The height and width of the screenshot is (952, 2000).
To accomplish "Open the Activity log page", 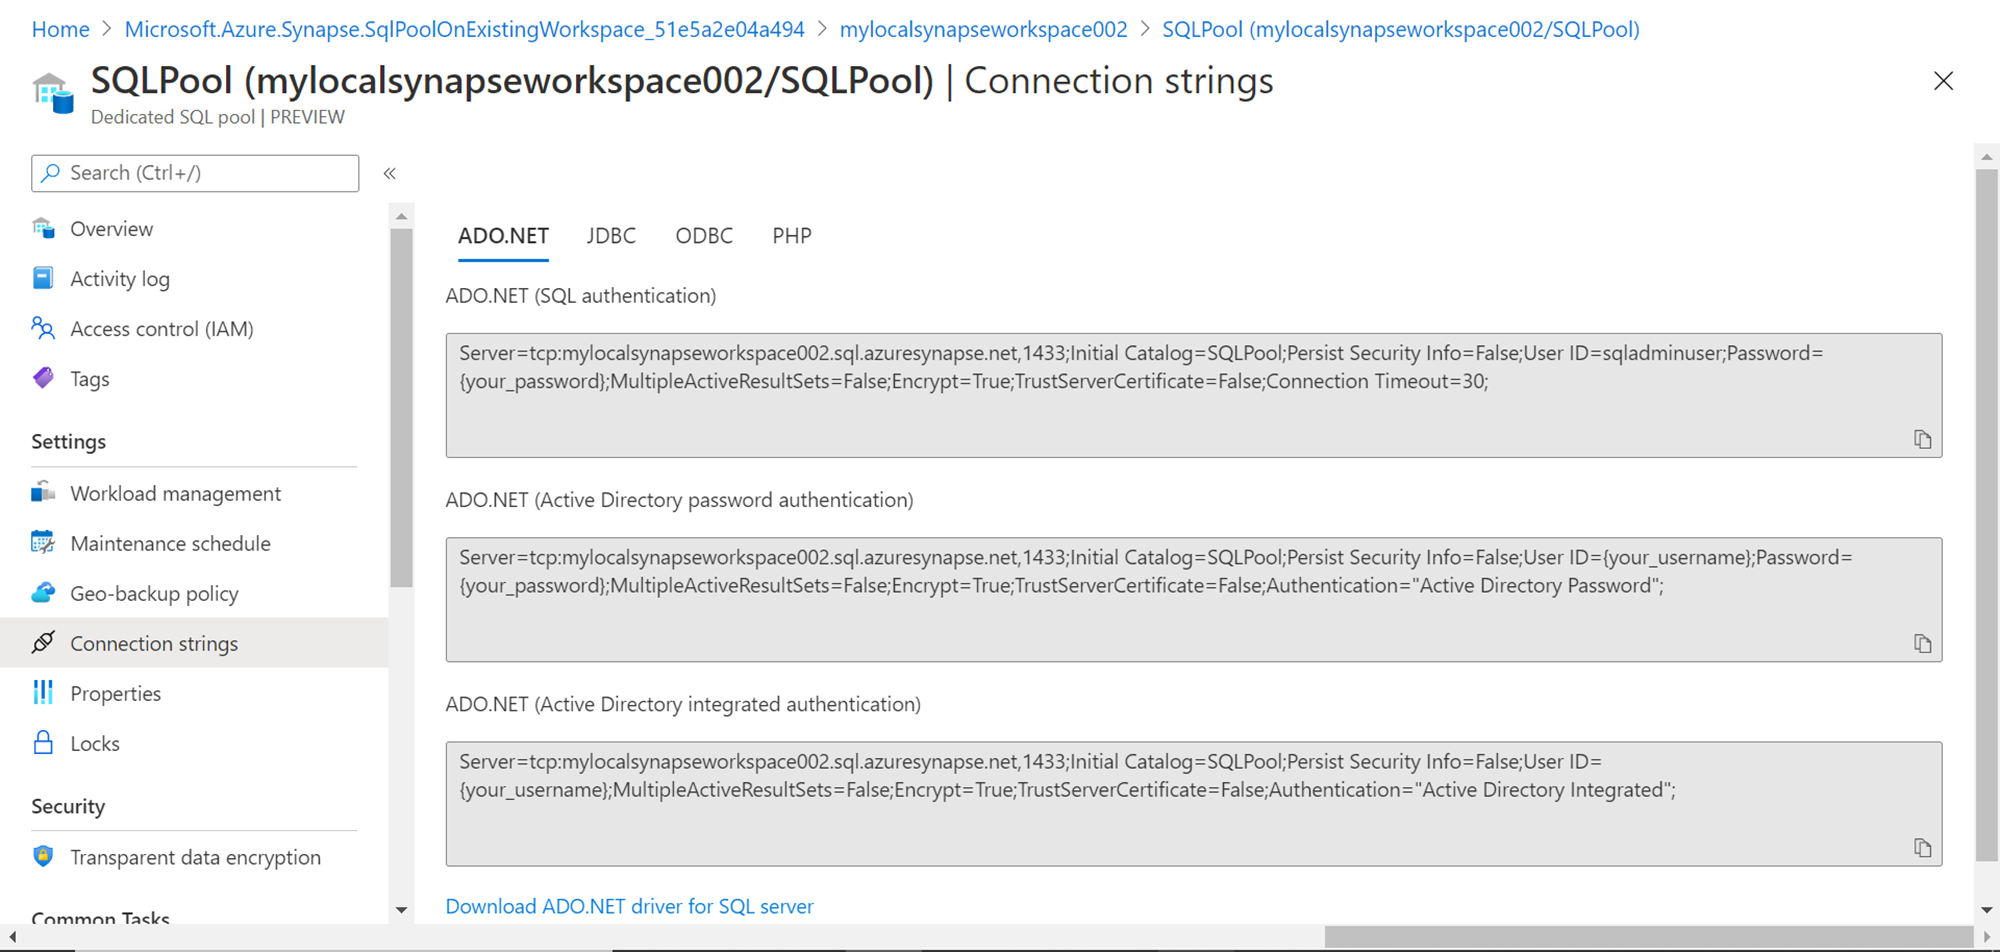I will (119, 279).
